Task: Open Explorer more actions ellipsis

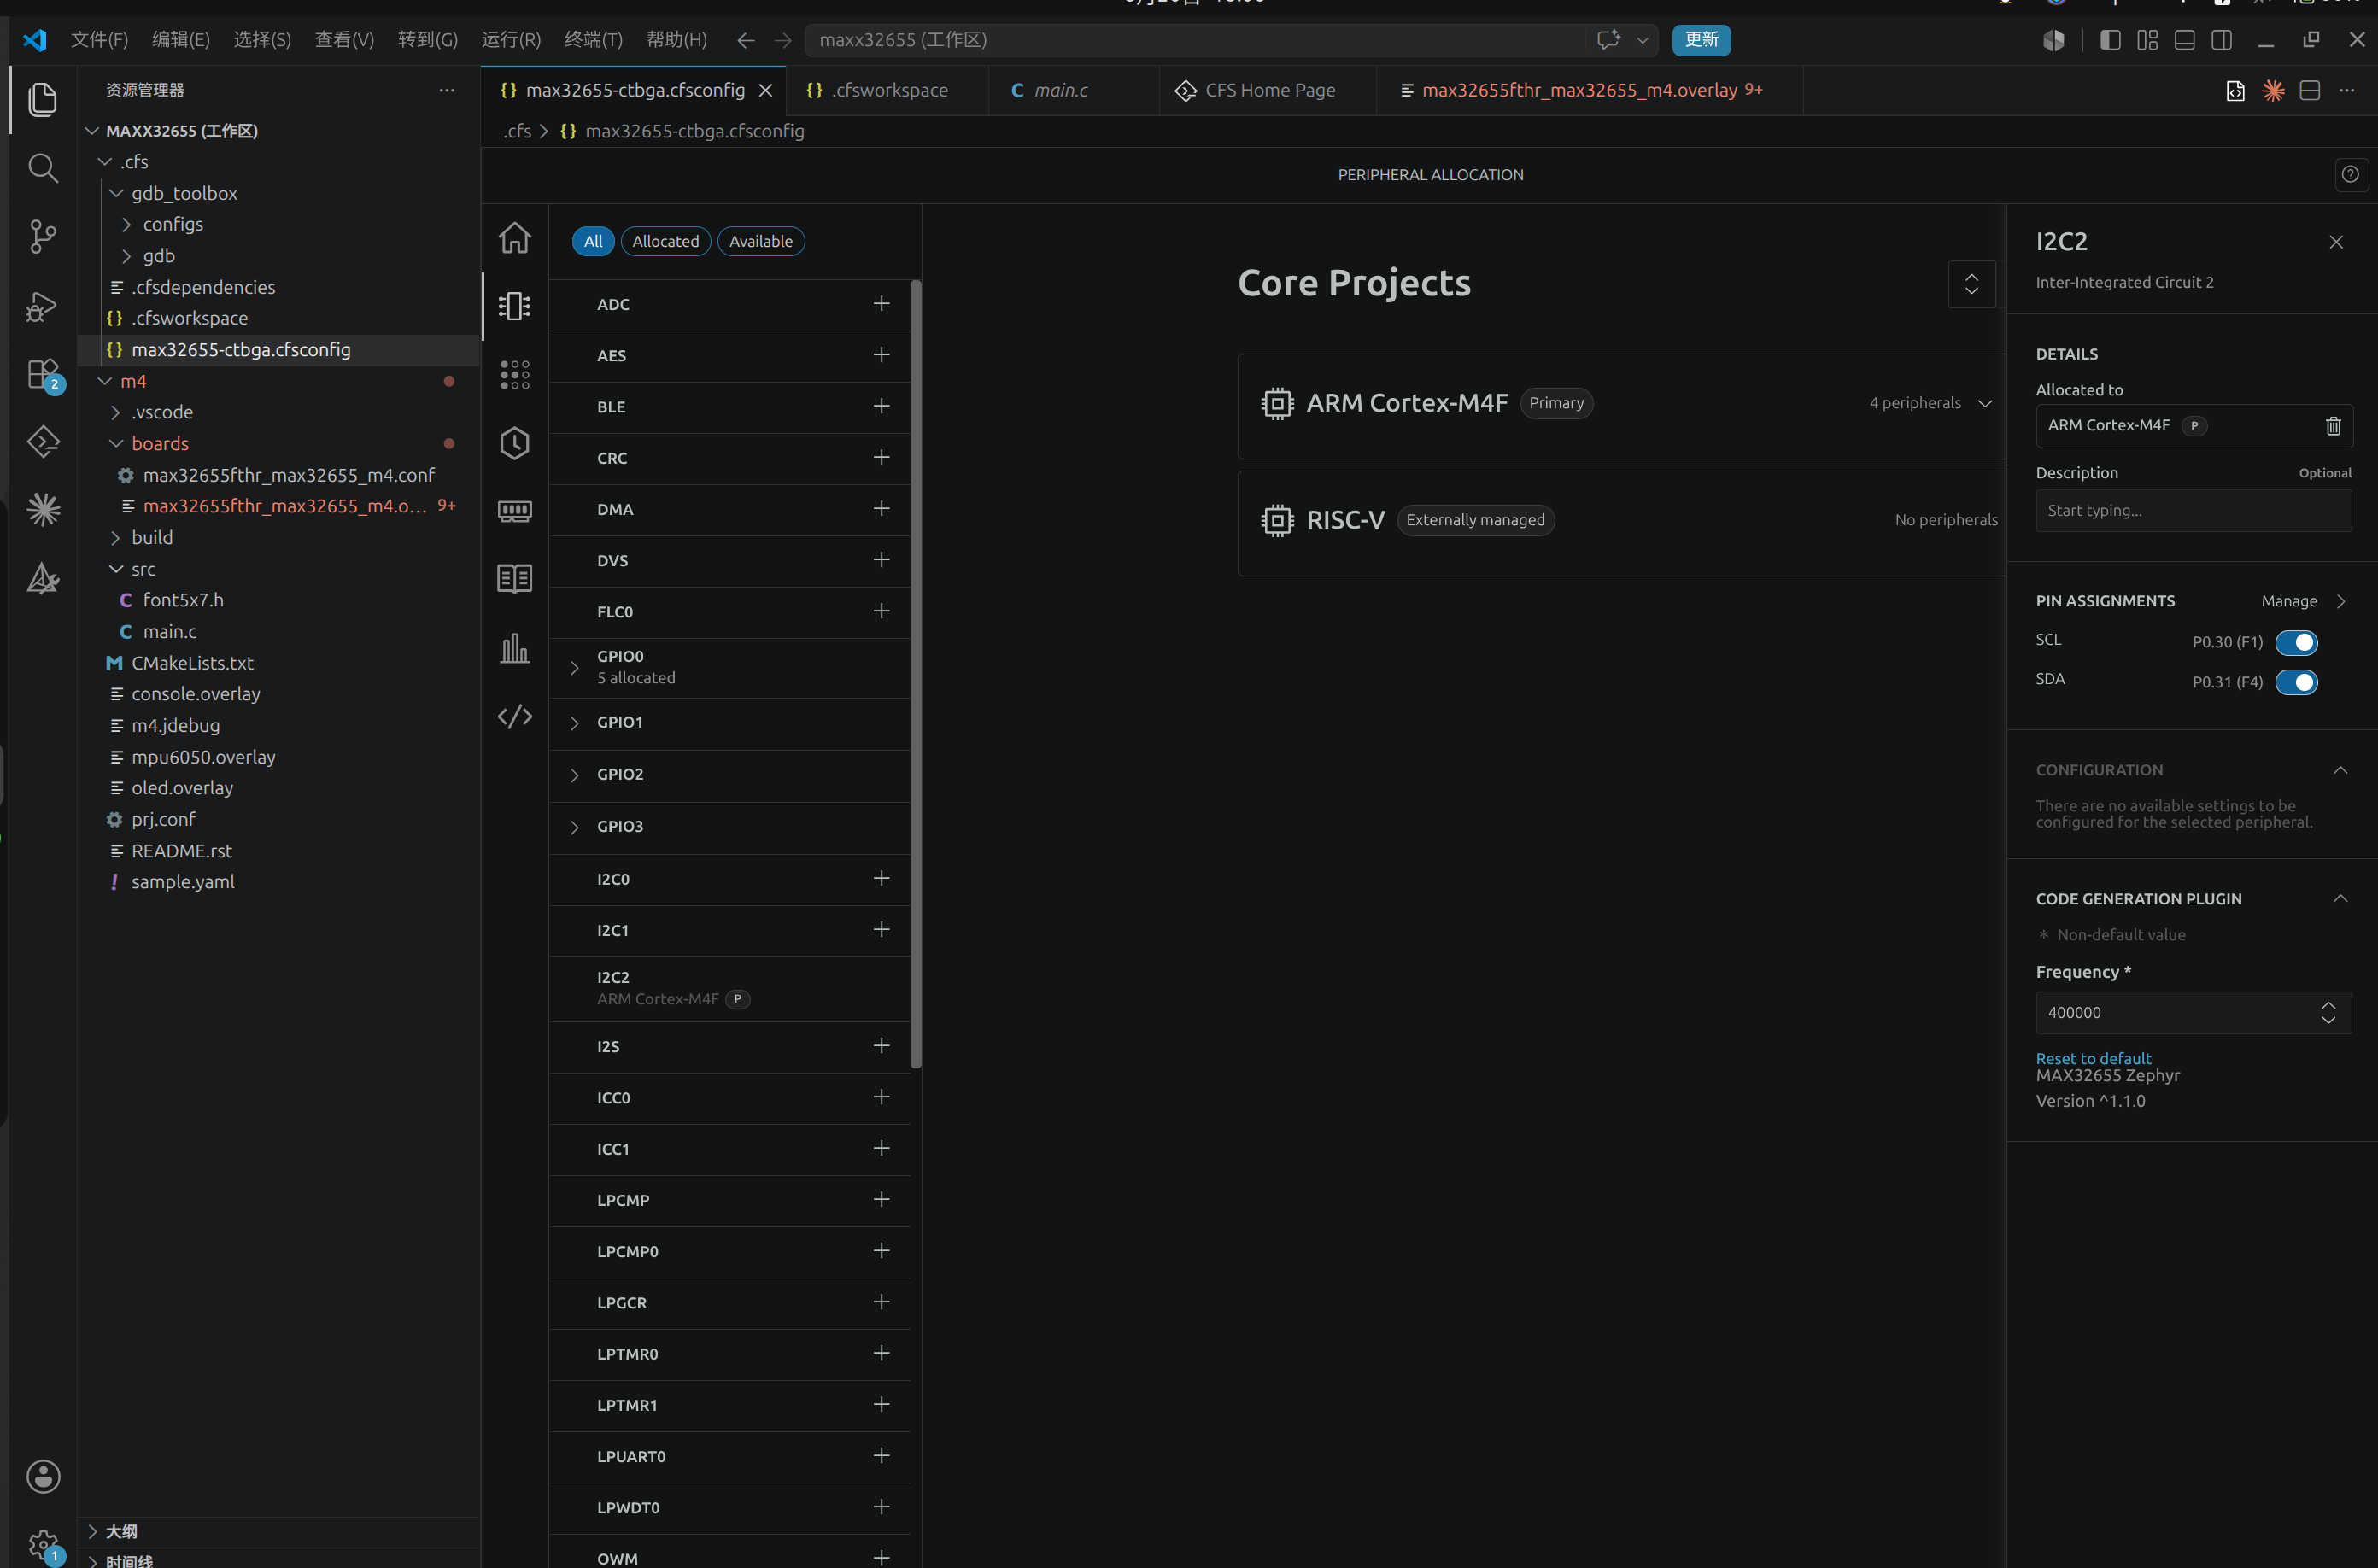Action: pos(447,90)
